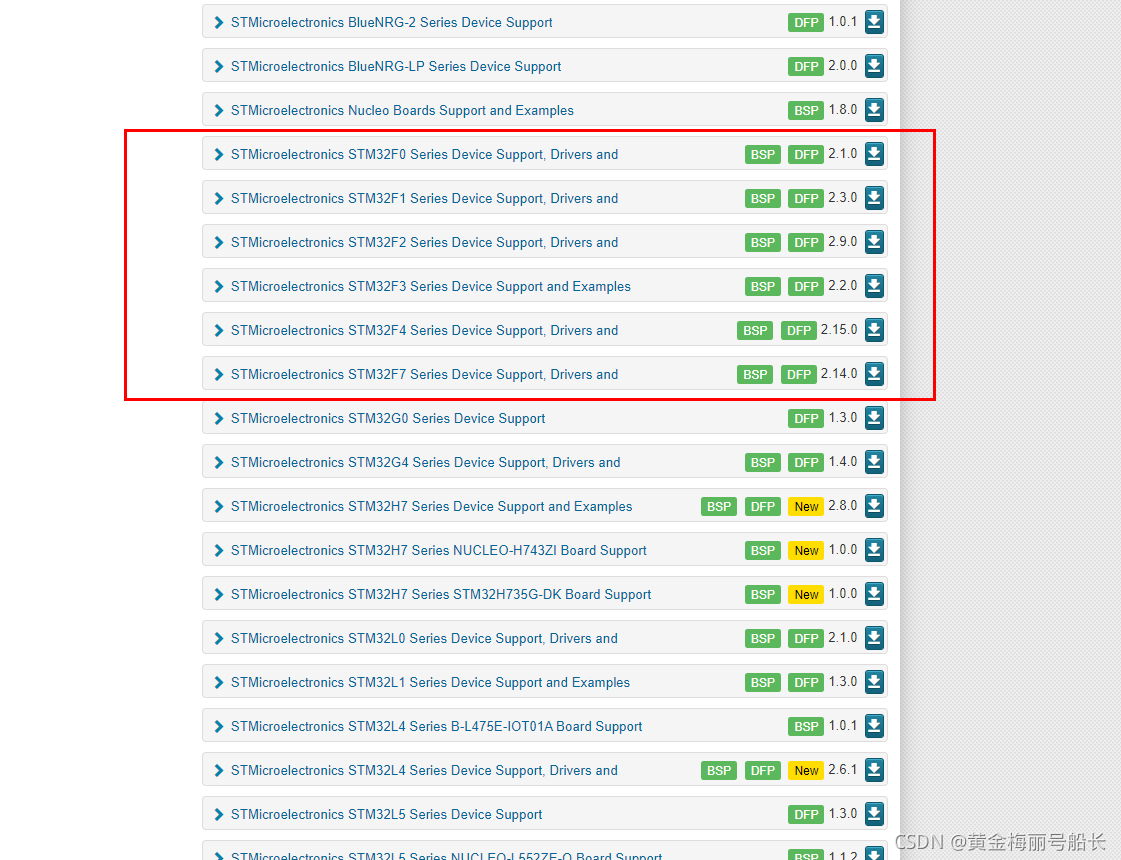This screenshot has width=1121, height=860.
Task: Click the BSP badge on Nucleo Boards row
Action: pyautogui.click(x=806, y=111)
